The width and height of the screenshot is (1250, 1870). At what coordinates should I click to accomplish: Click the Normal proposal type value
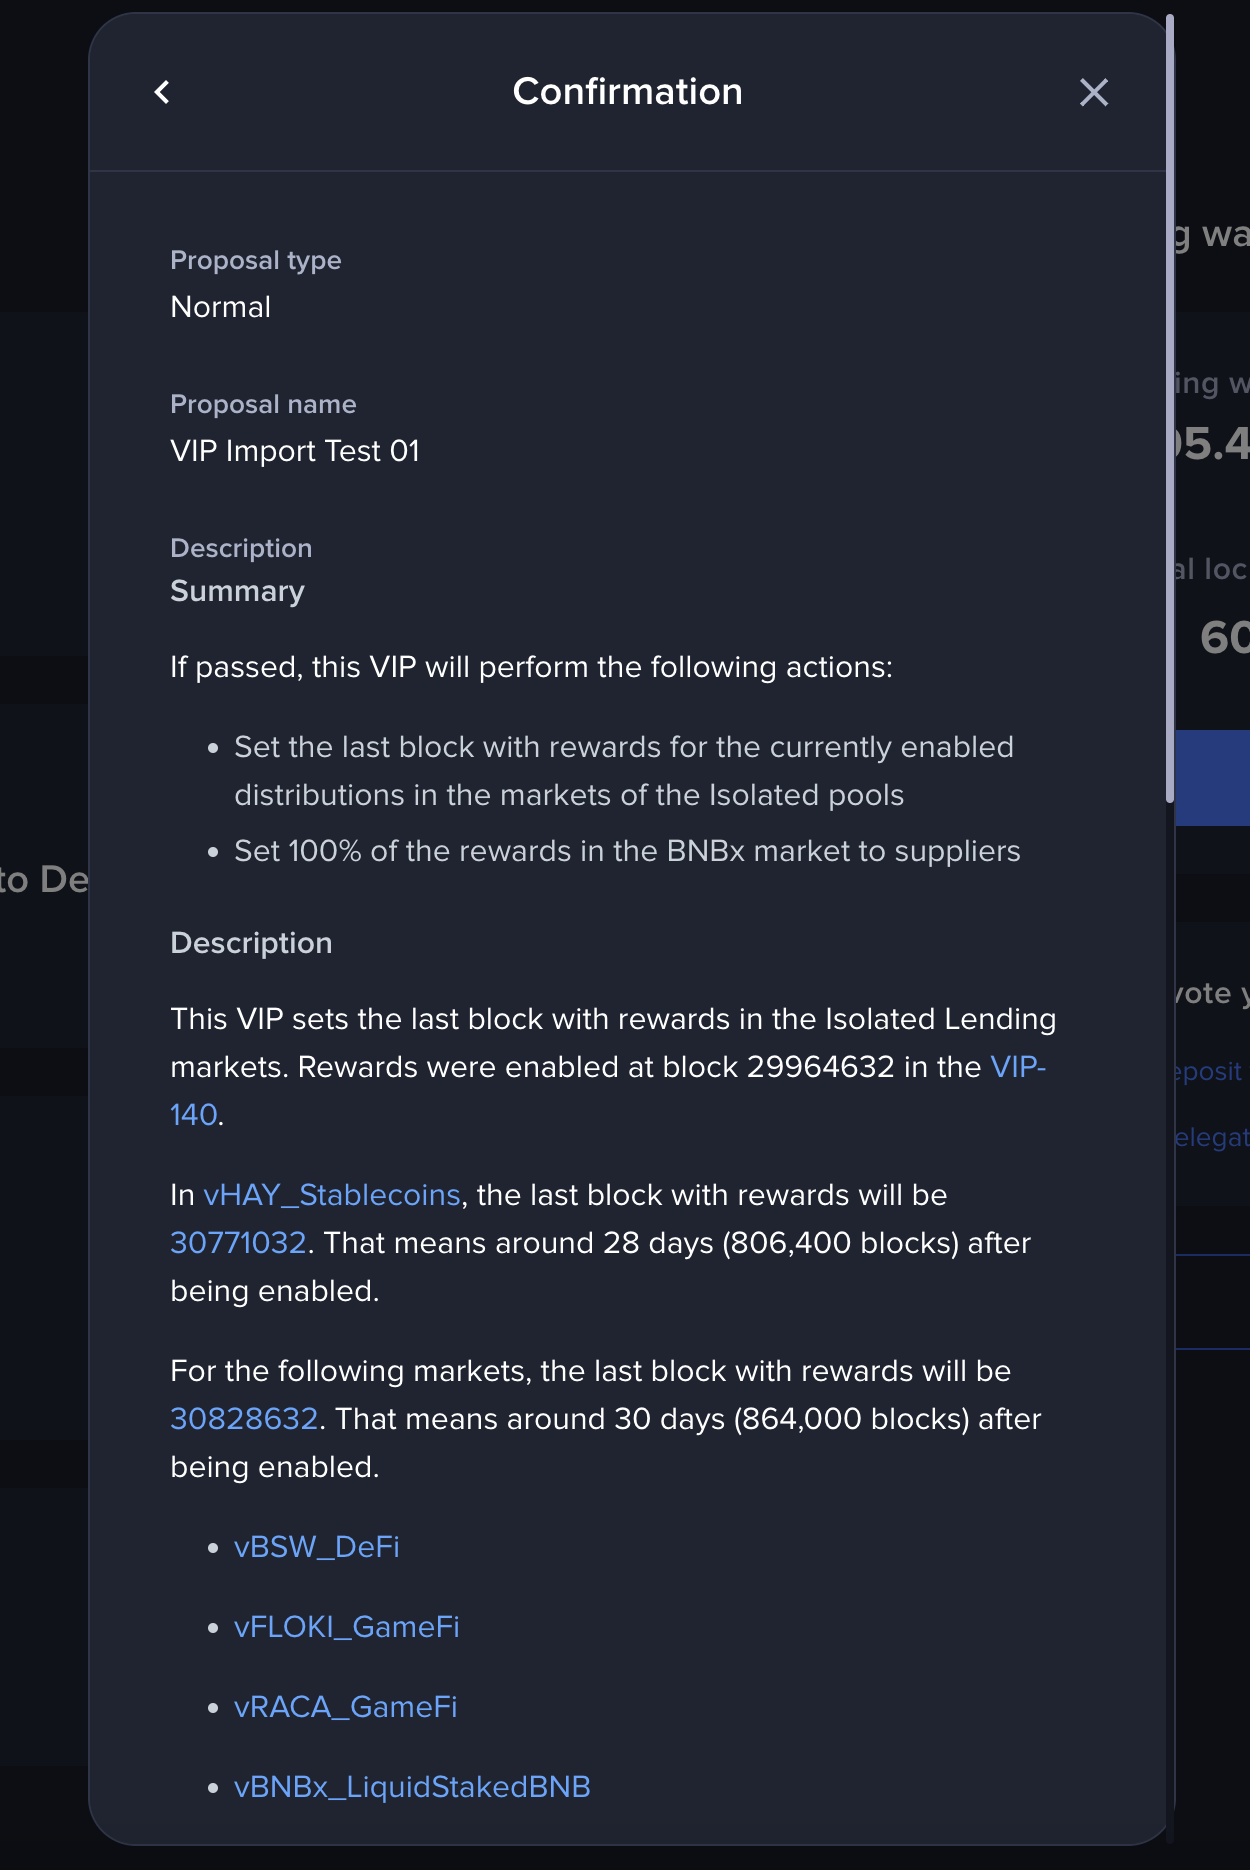pos(221,307)
